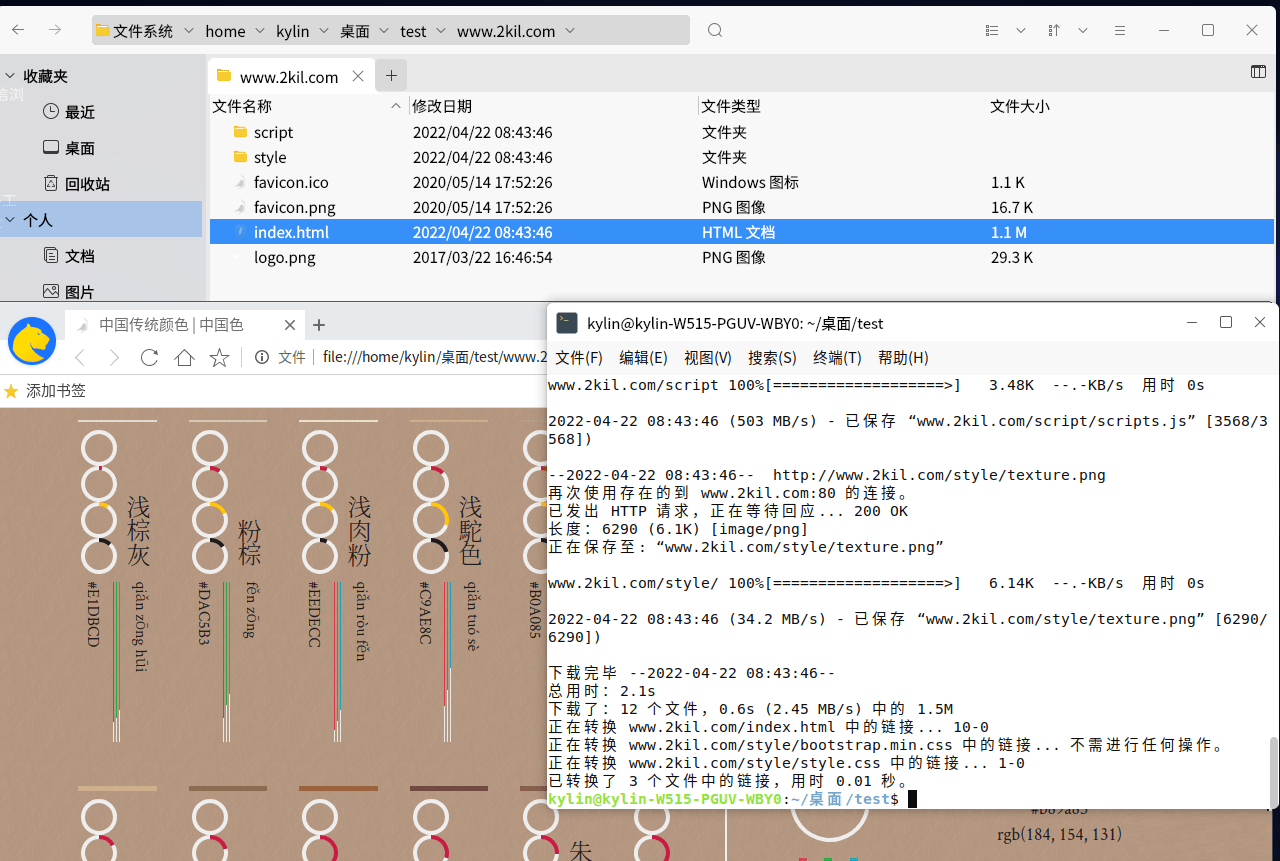Open the terminal 帮助(H) menu
The height and width of the screenshot is (861, 1280).
pos(903,357)
